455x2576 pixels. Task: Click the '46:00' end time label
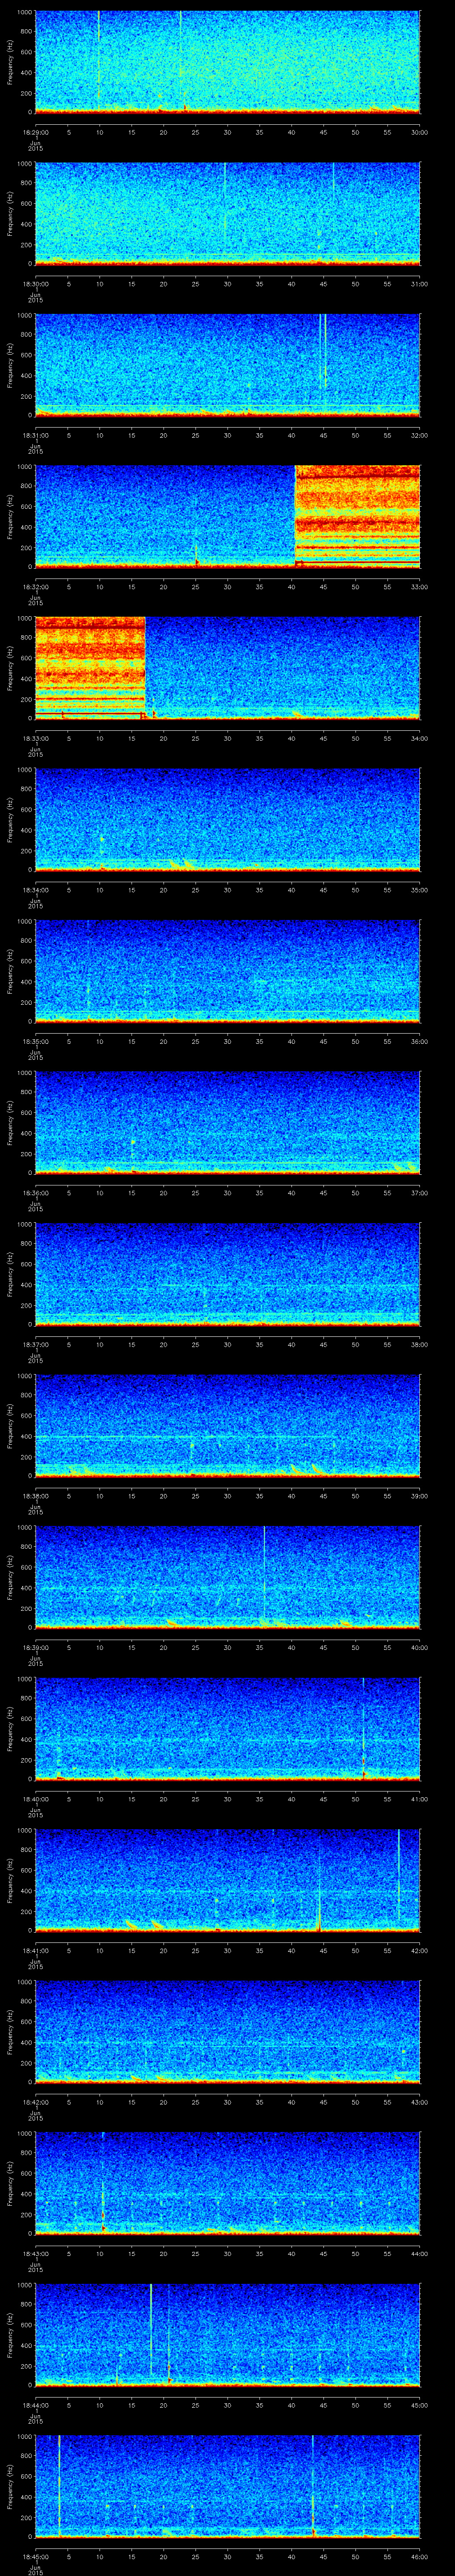(419, 2556)
